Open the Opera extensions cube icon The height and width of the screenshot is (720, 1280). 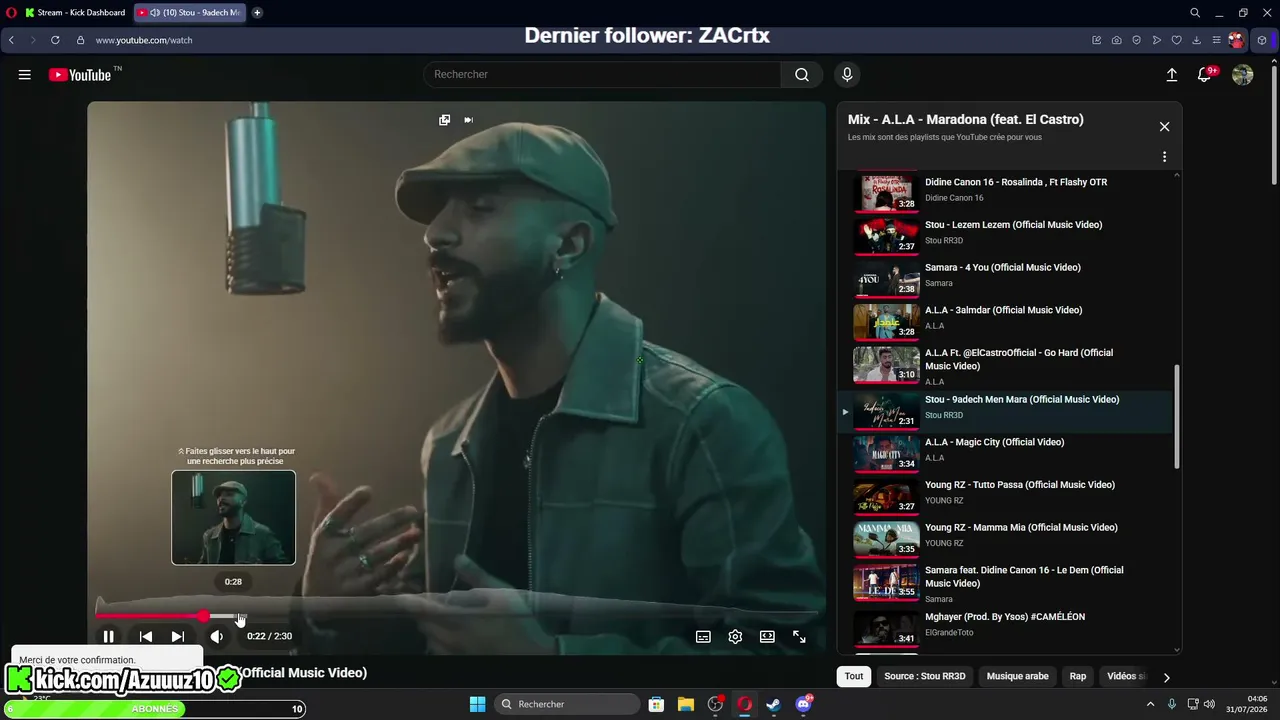coord(1262,40)
